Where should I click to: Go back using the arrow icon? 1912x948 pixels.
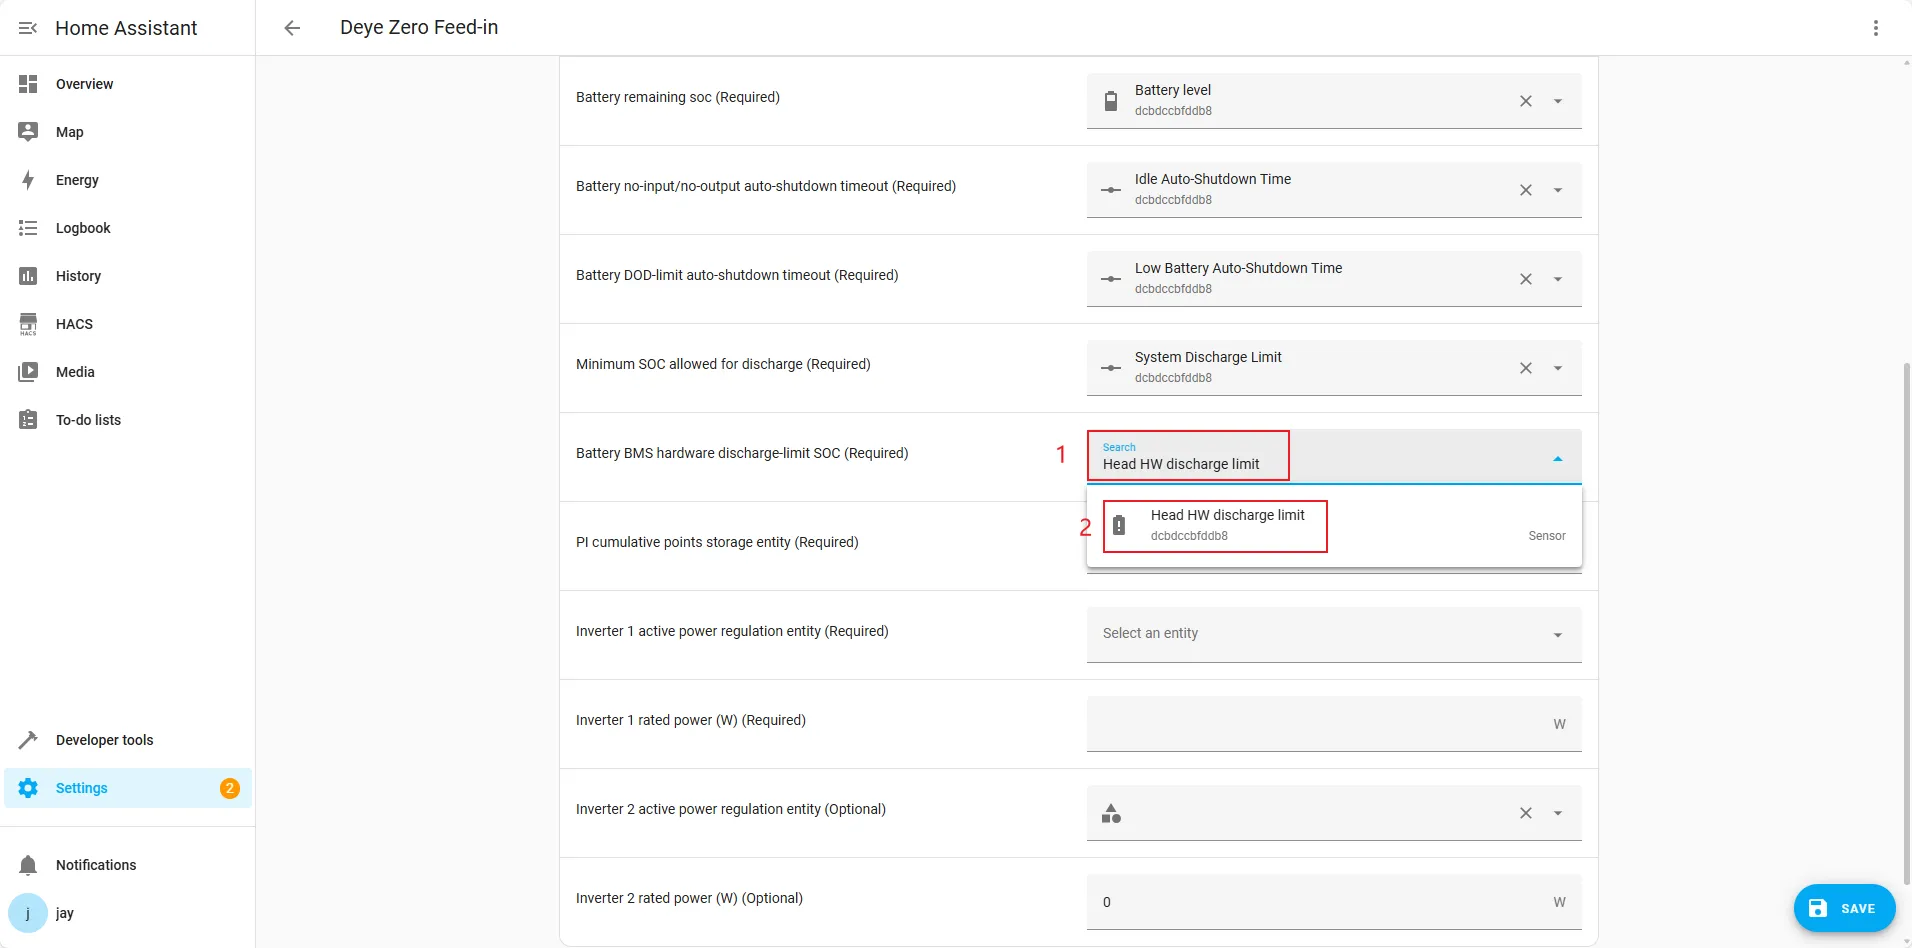click(292, 28)
